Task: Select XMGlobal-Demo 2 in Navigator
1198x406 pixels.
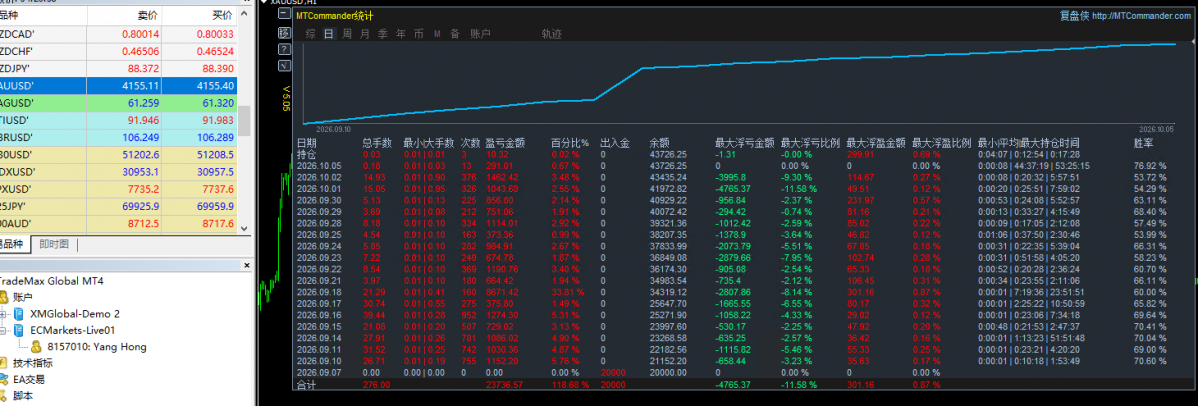Action: coord(75,313)
